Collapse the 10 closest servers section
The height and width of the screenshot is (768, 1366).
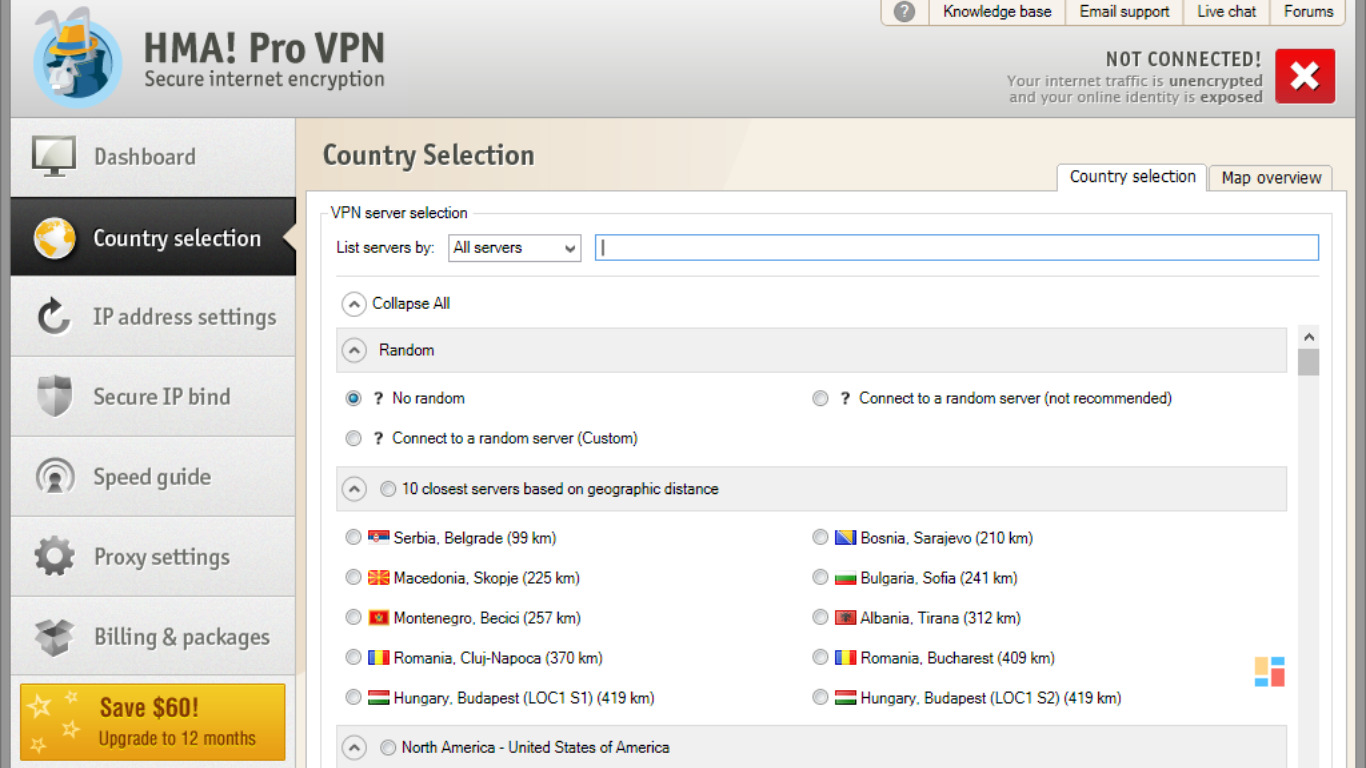(354, 490)
